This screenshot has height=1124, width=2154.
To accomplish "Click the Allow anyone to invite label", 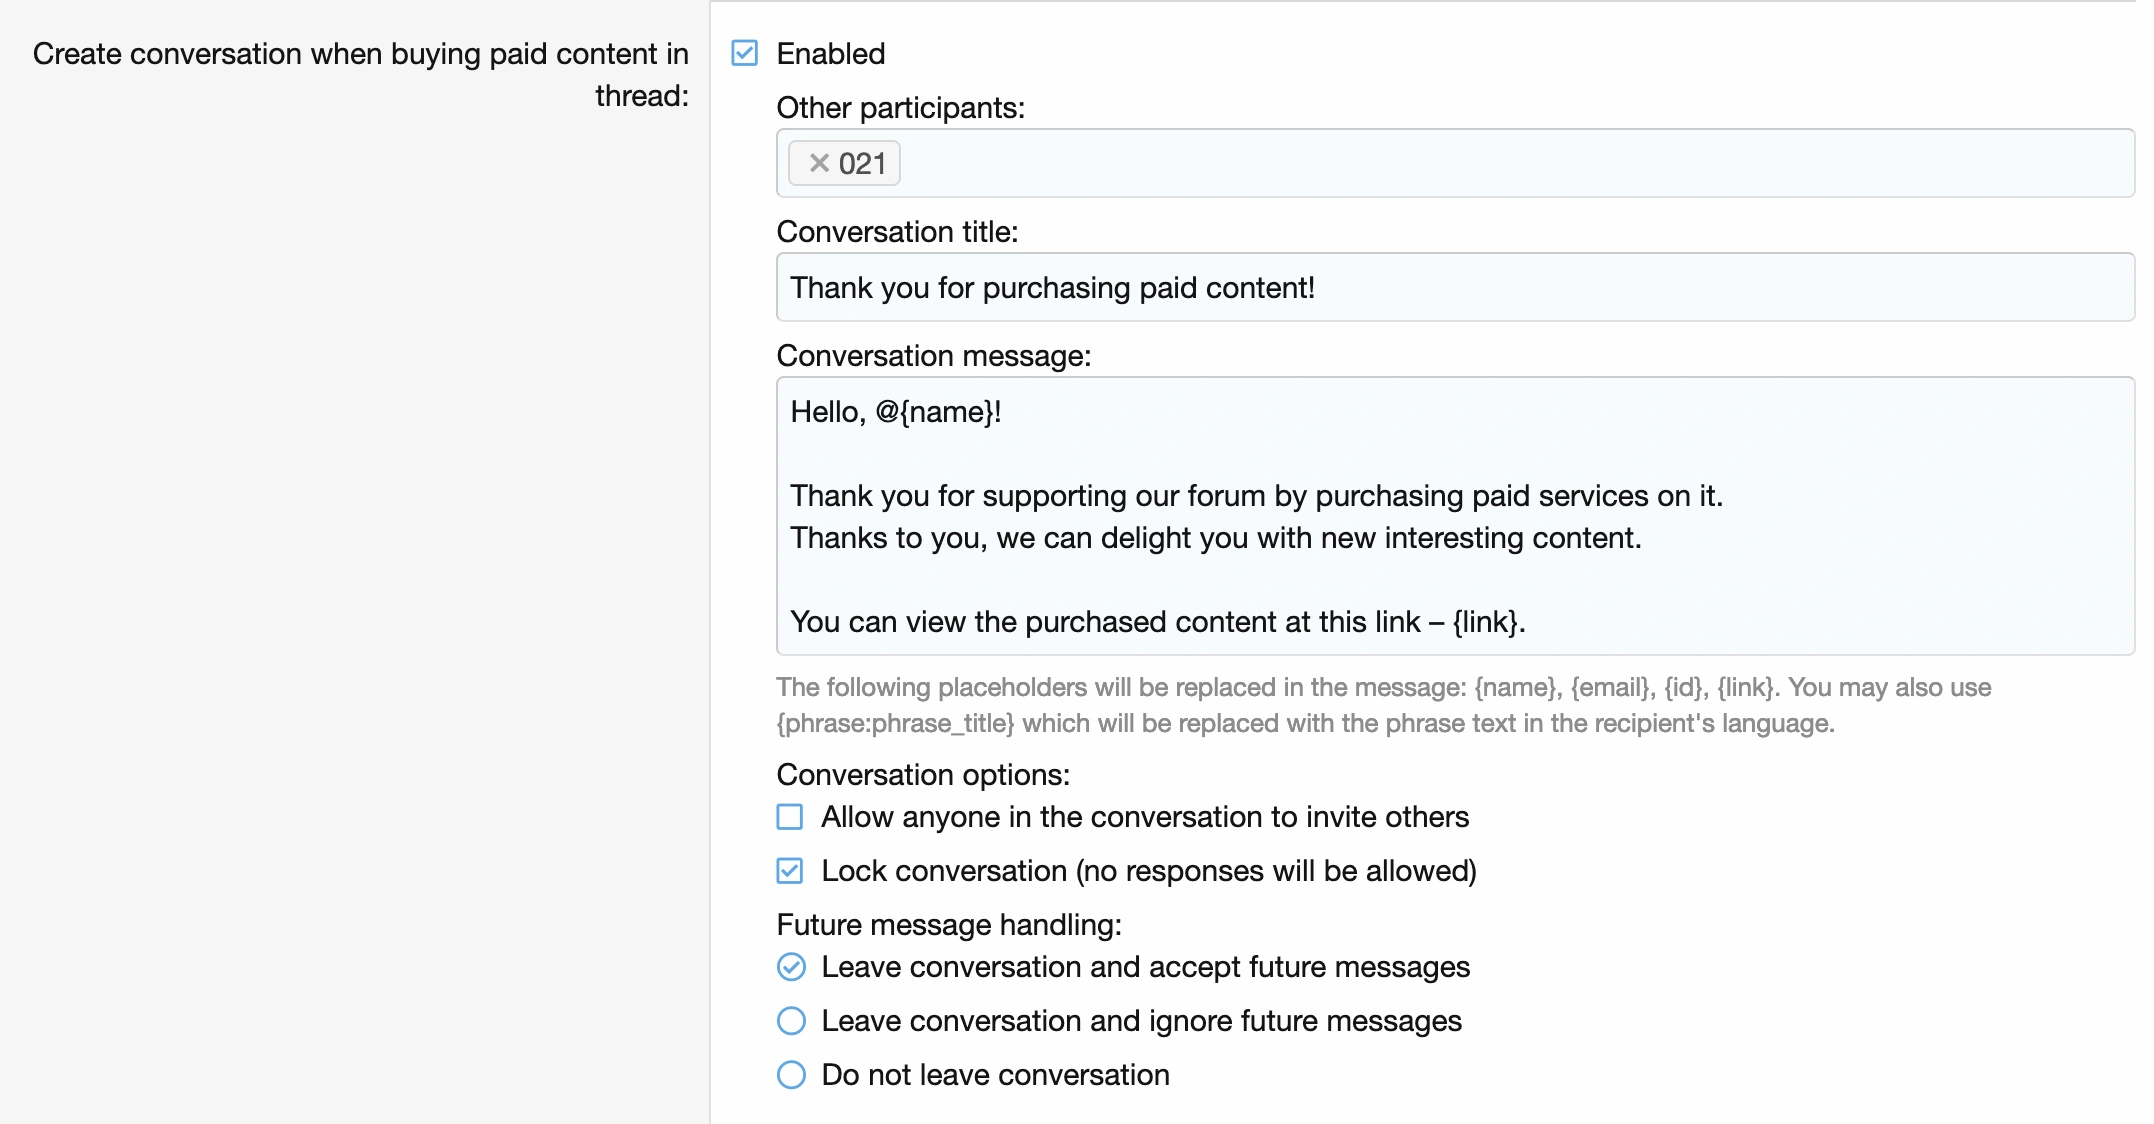I will [x=1144, y=817].
